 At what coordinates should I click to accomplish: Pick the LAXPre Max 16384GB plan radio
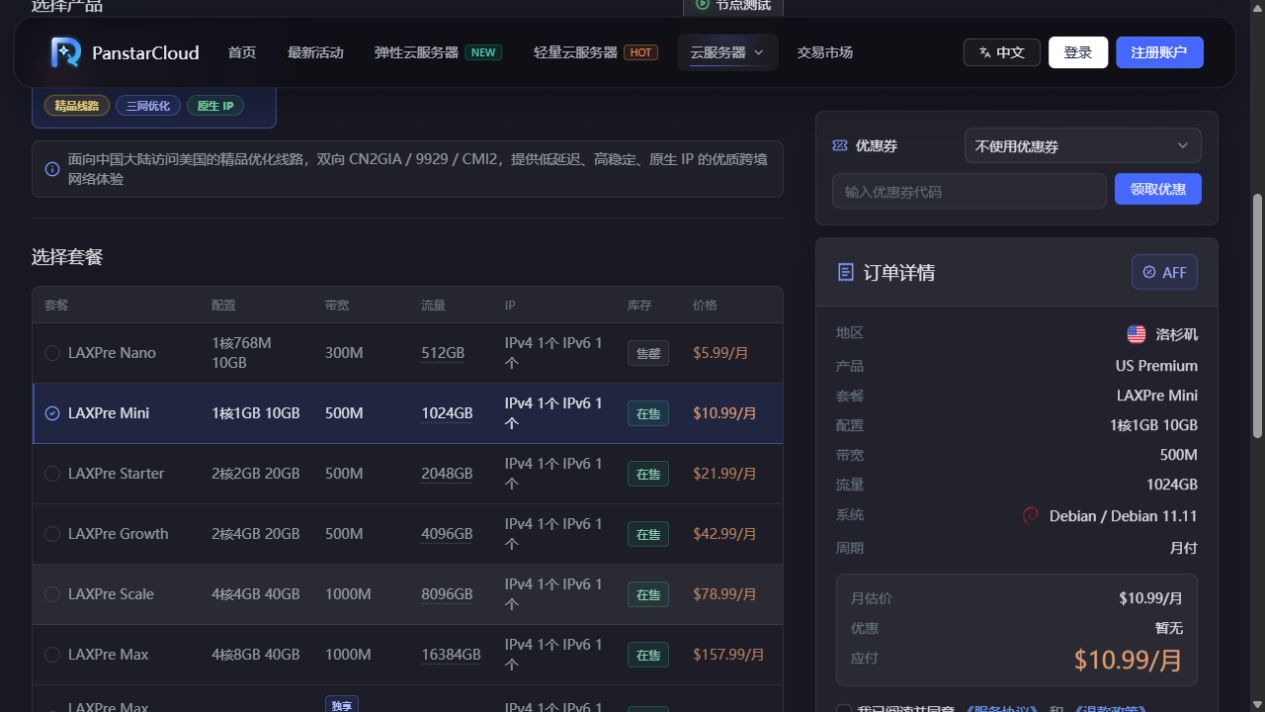[x=52, y=655]
